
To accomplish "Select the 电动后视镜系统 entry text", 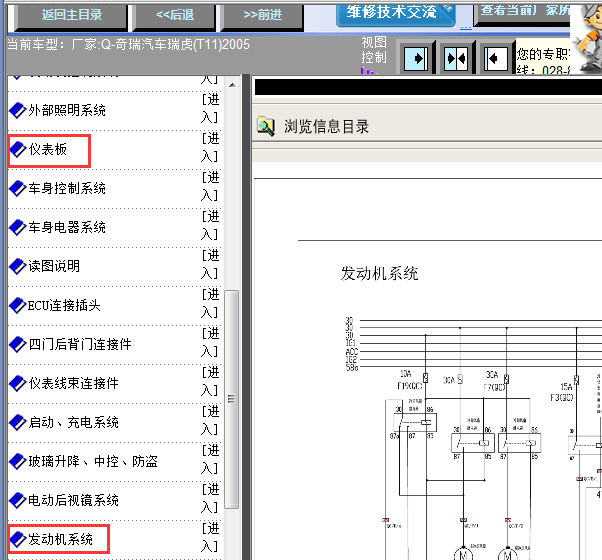I will pos(73,501).
